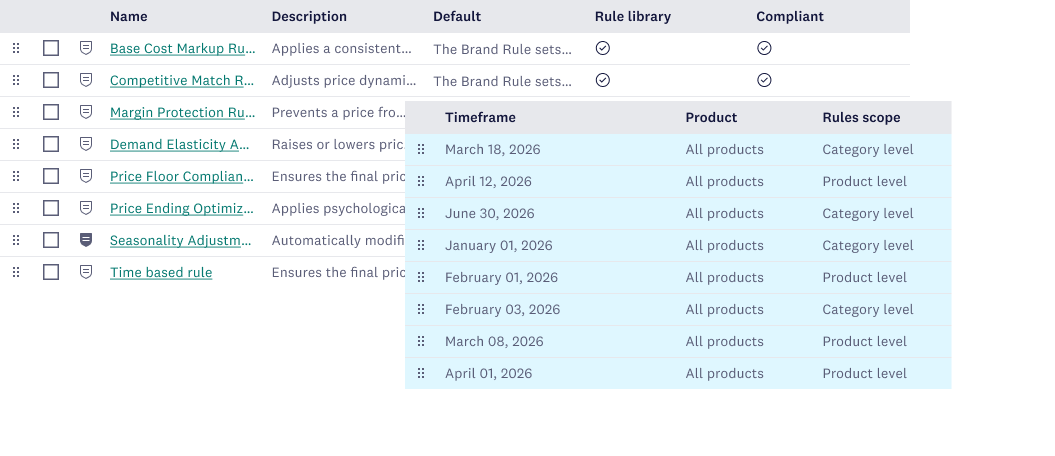Check the Time based rule checkbox
1055x456 pixels.
pyautogui.click(x=51, y=272)
